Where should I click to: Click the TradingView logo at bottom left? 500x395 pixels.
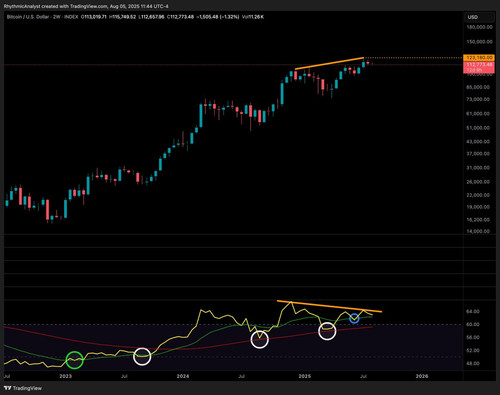[23, 388]
